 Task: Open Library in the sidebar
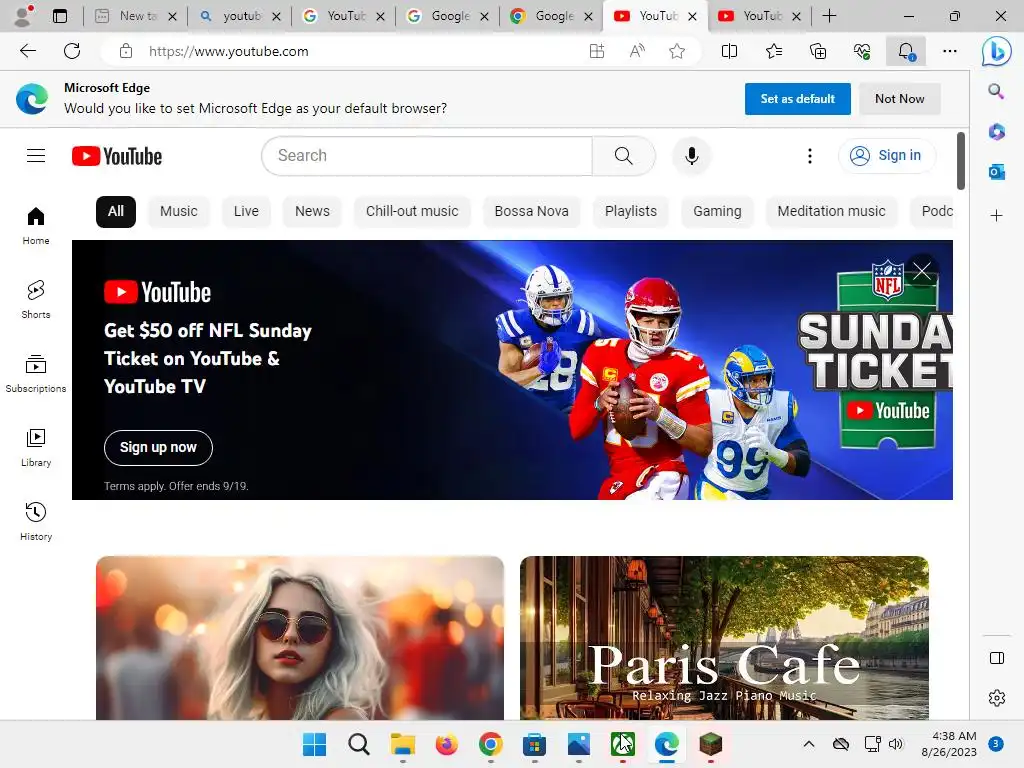36,447
